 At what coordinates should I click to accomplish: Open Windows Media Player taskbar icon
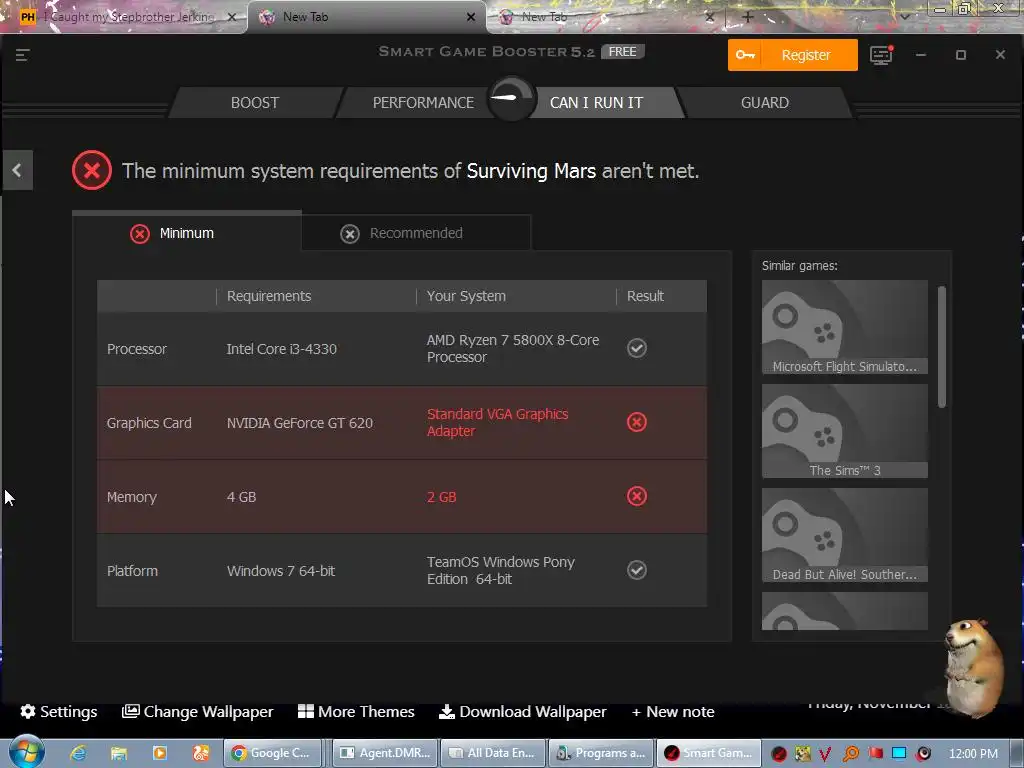click(159, 753)
